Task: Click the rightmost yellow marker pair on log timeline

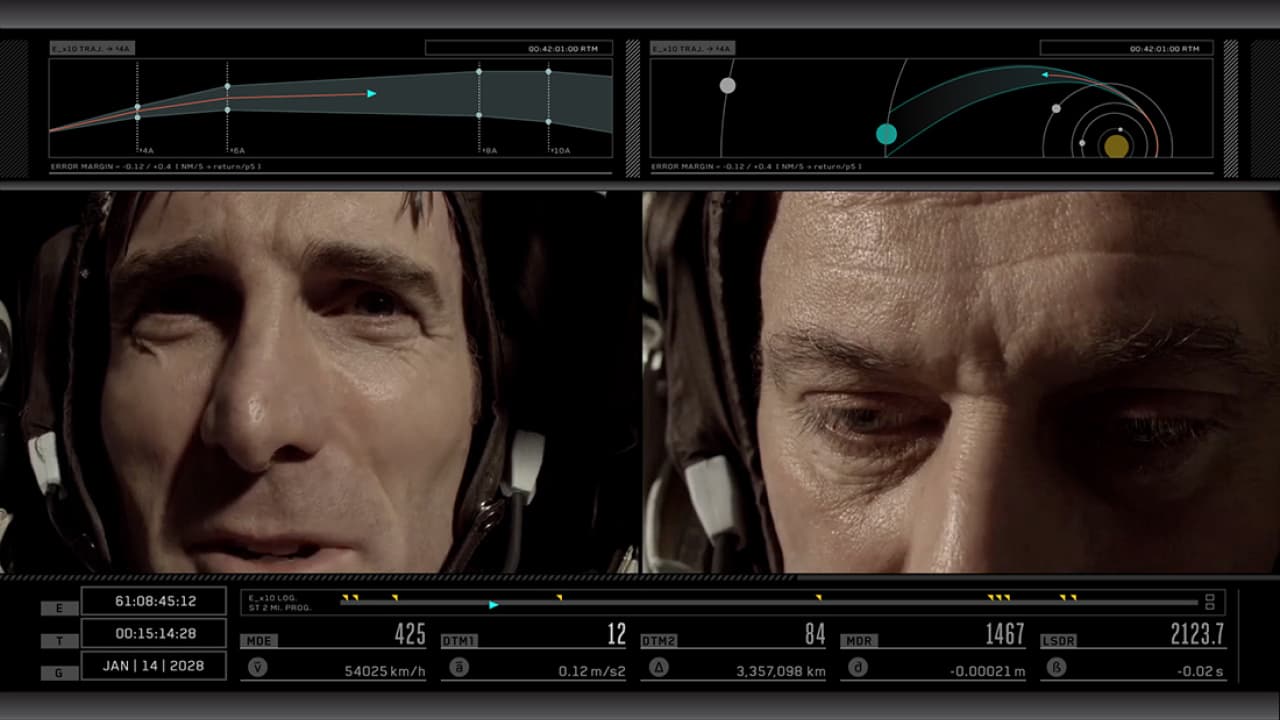Action: [1068, 598]
